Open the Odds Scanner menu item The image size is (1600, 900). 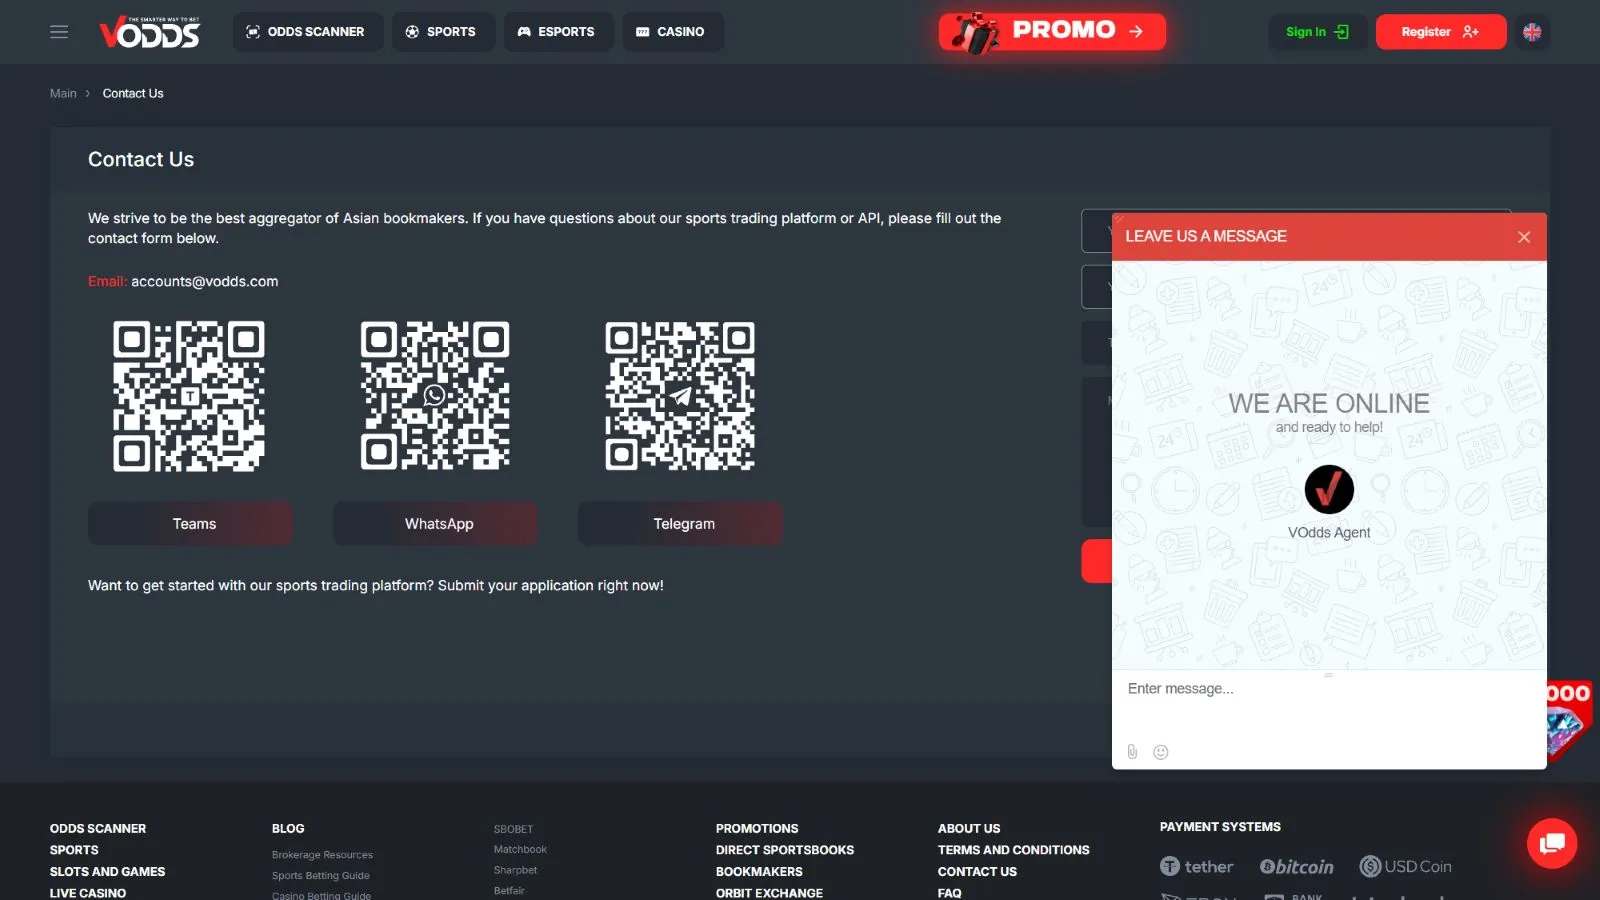[x=307, y=32]
